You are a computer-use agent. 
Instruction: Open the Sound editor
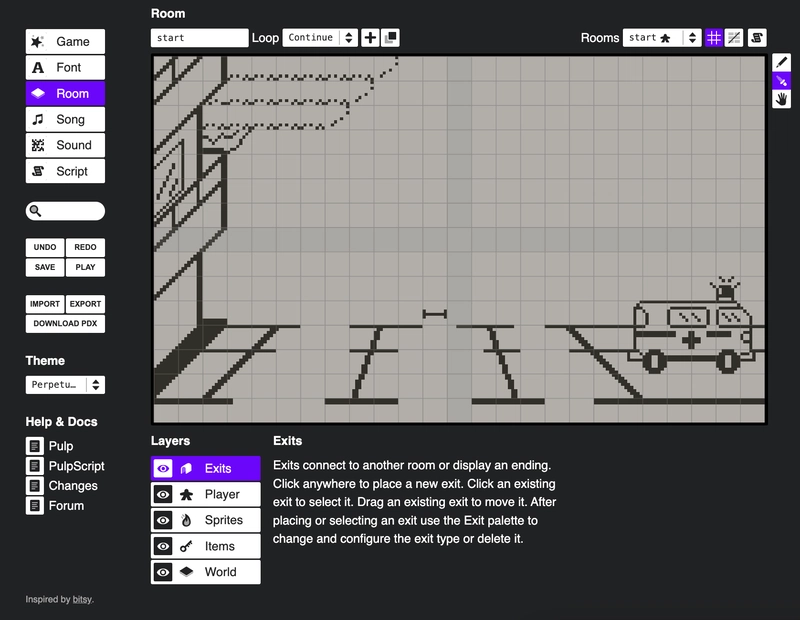(x=65, y=145)
